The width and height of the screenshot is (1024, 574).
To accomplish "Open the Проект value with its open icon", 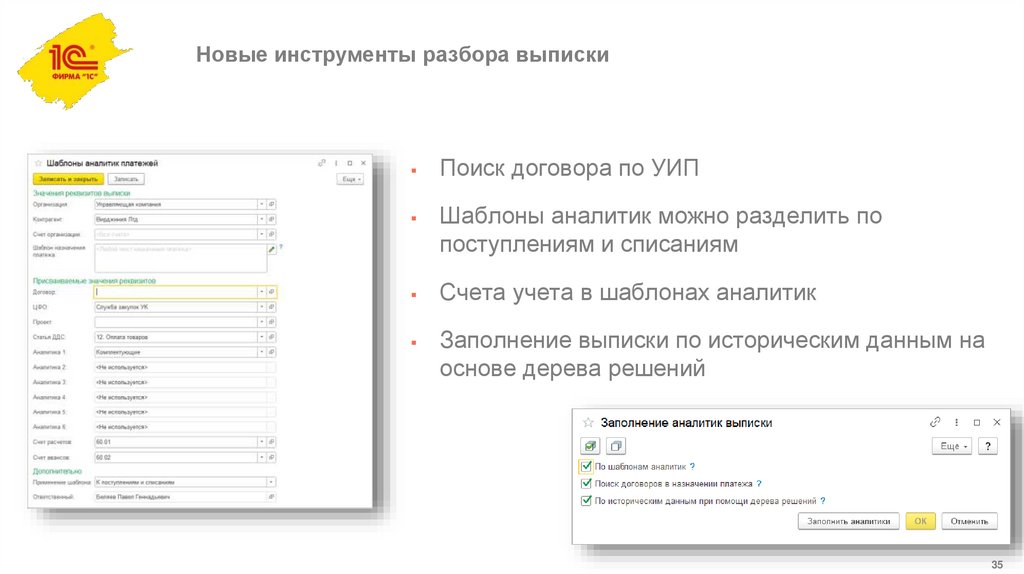I will click(x=272, y=322).
